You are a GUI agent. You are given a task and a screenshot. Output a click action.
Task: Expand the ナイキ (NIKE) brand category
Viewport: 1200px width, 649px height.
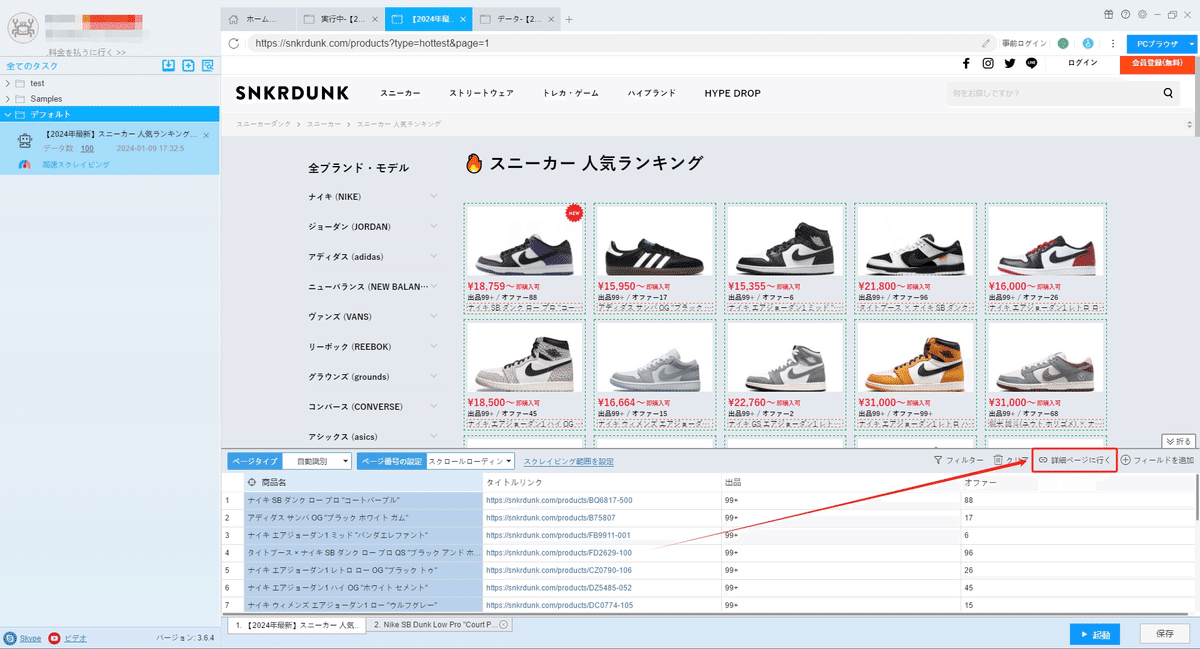[x=433, y=196]
